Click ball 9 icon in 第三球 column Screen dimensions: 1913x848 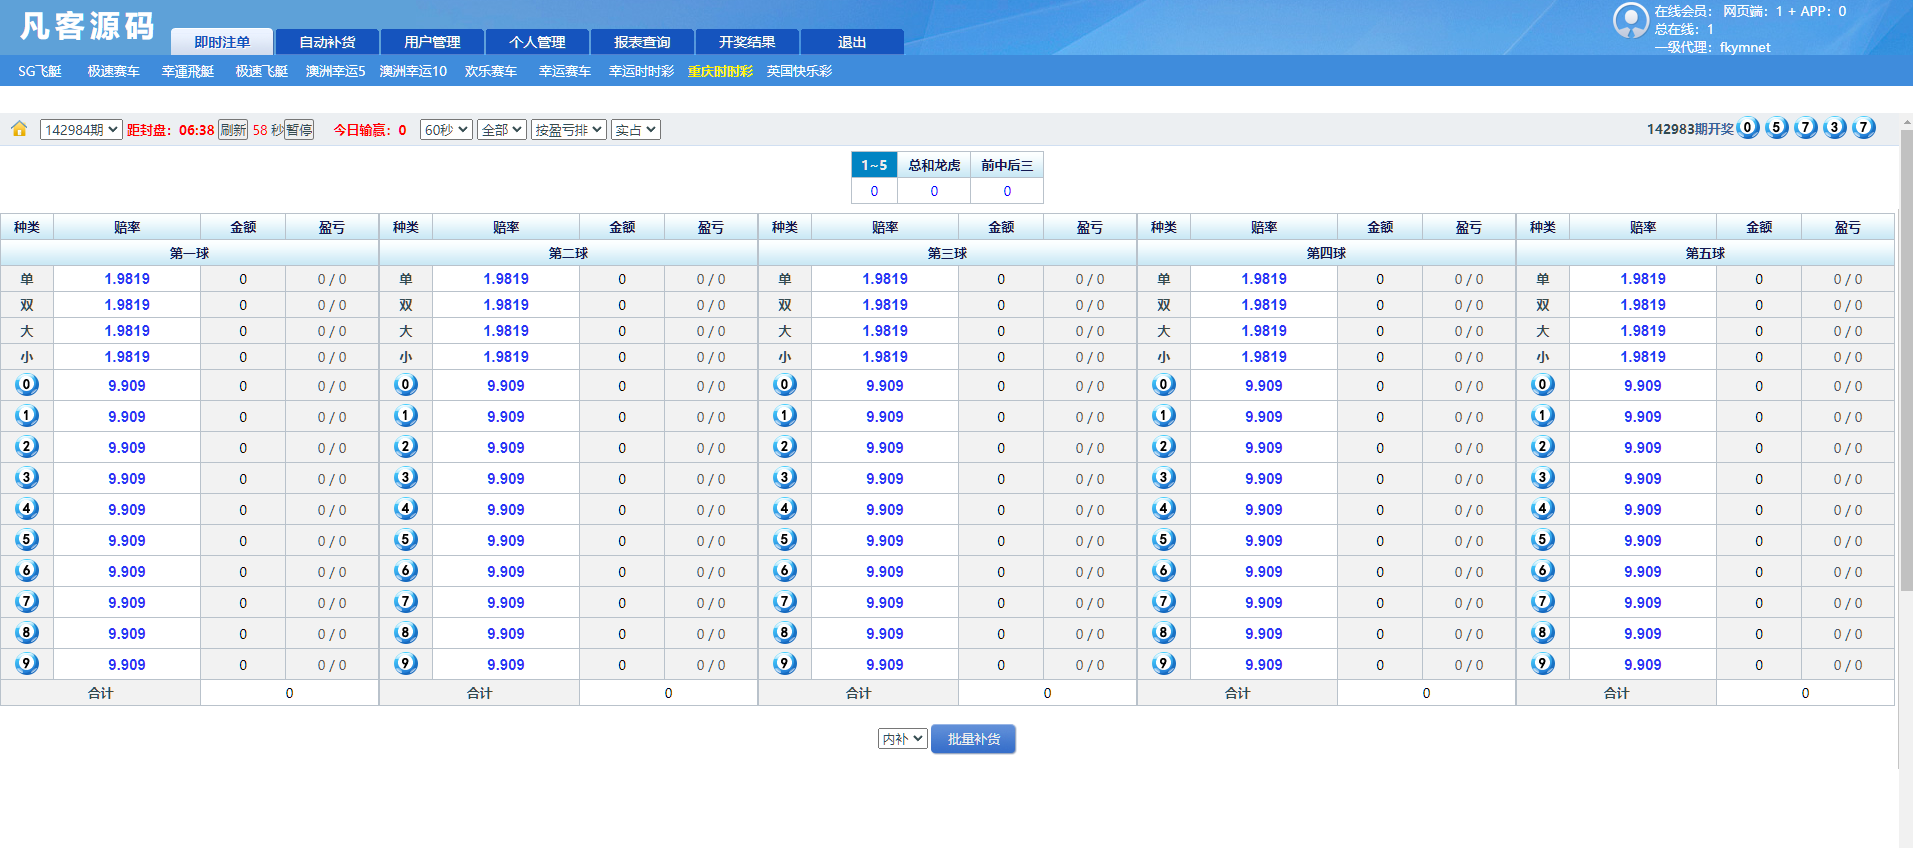pos(784,664)
